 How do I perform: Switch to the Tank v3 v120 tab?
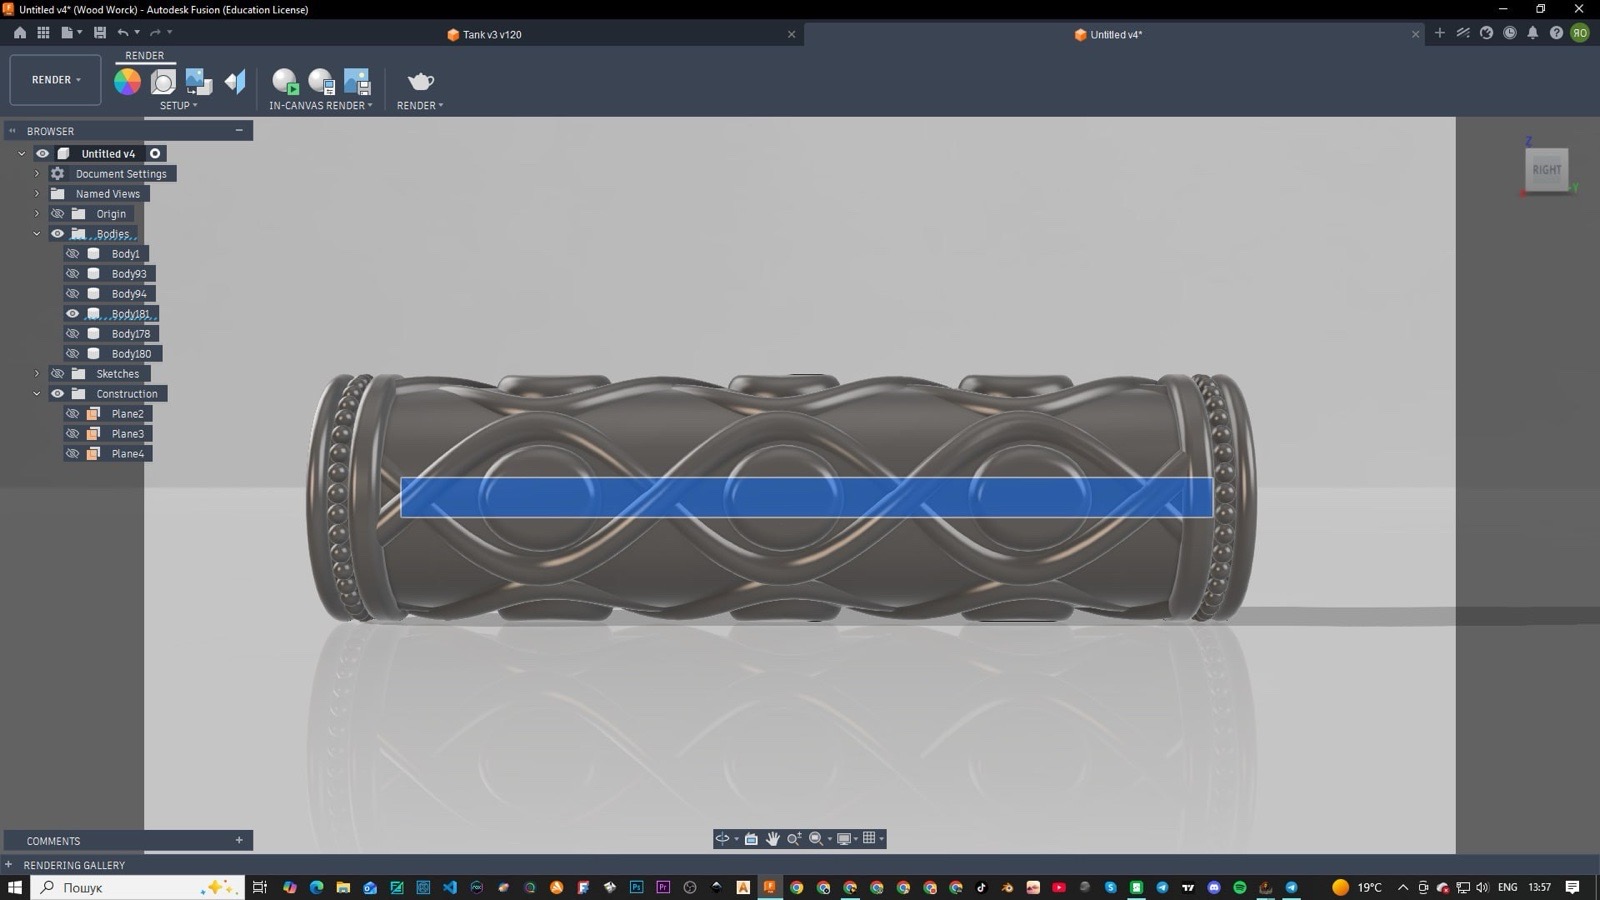(492, 34)
